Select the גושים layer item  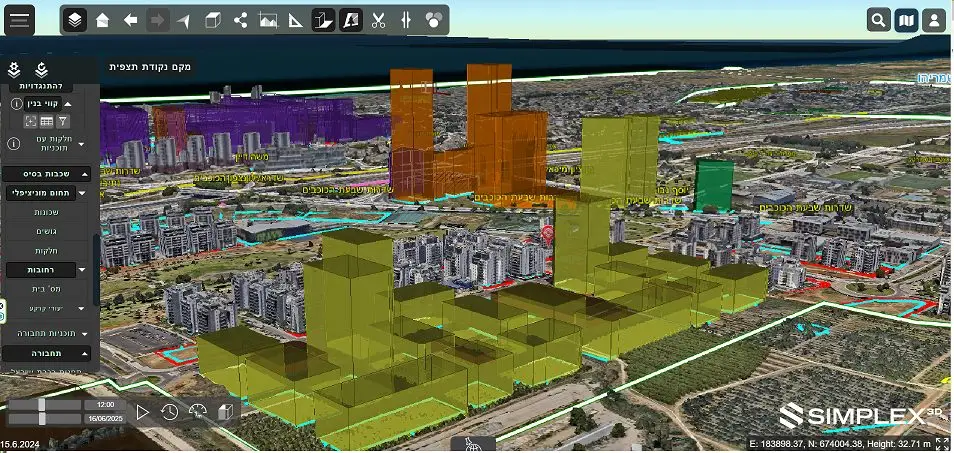(46, 232)
